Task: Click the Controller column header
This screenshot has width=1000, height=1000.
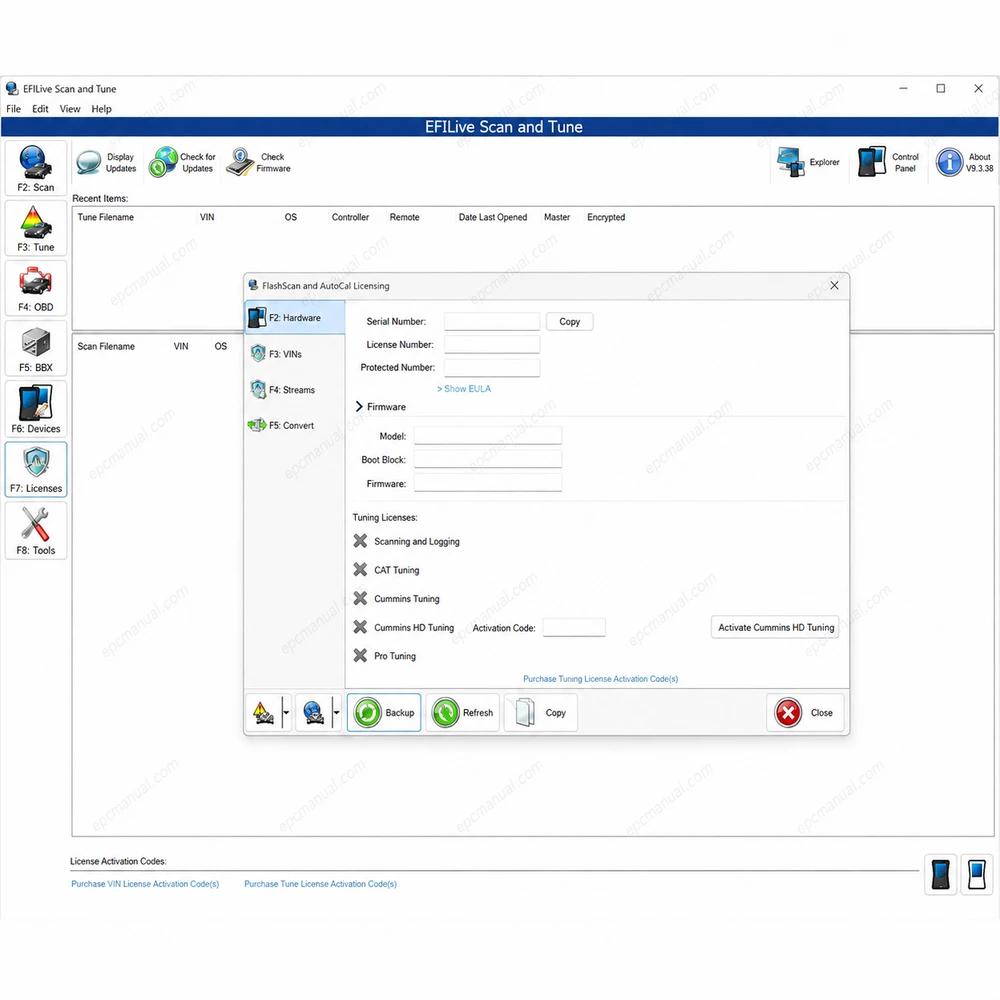Action: click(x=350, y=217)
